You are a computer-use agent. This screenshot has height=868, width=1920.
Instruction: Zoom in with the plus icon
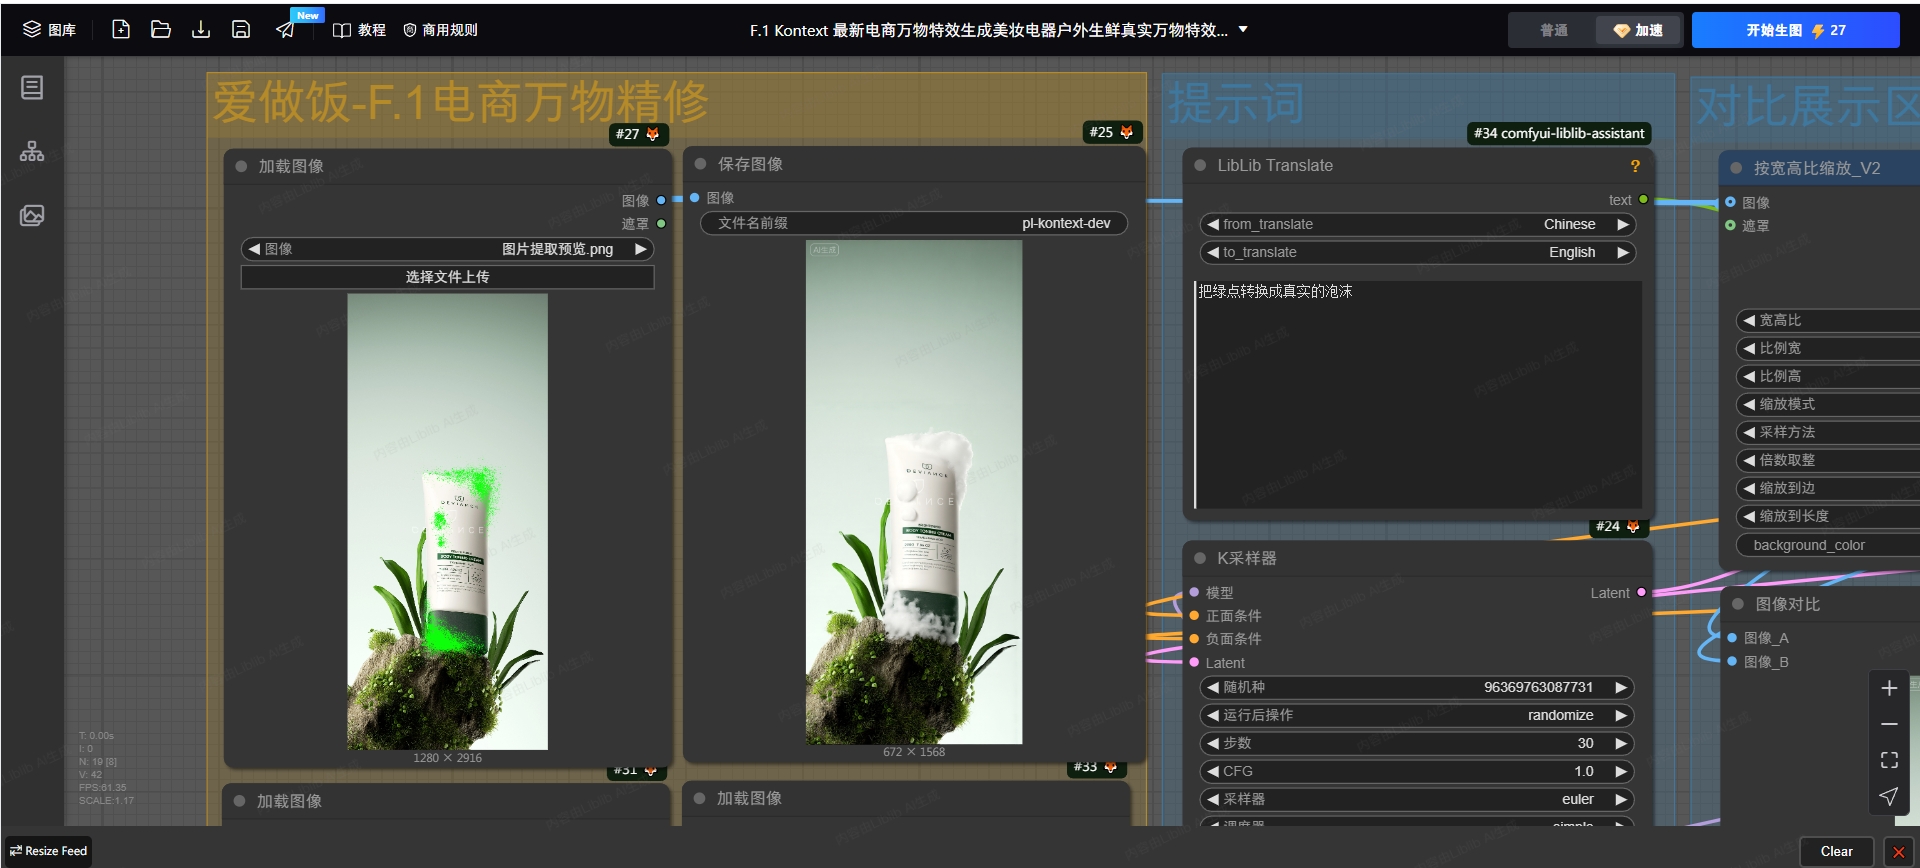point(1889,688)
